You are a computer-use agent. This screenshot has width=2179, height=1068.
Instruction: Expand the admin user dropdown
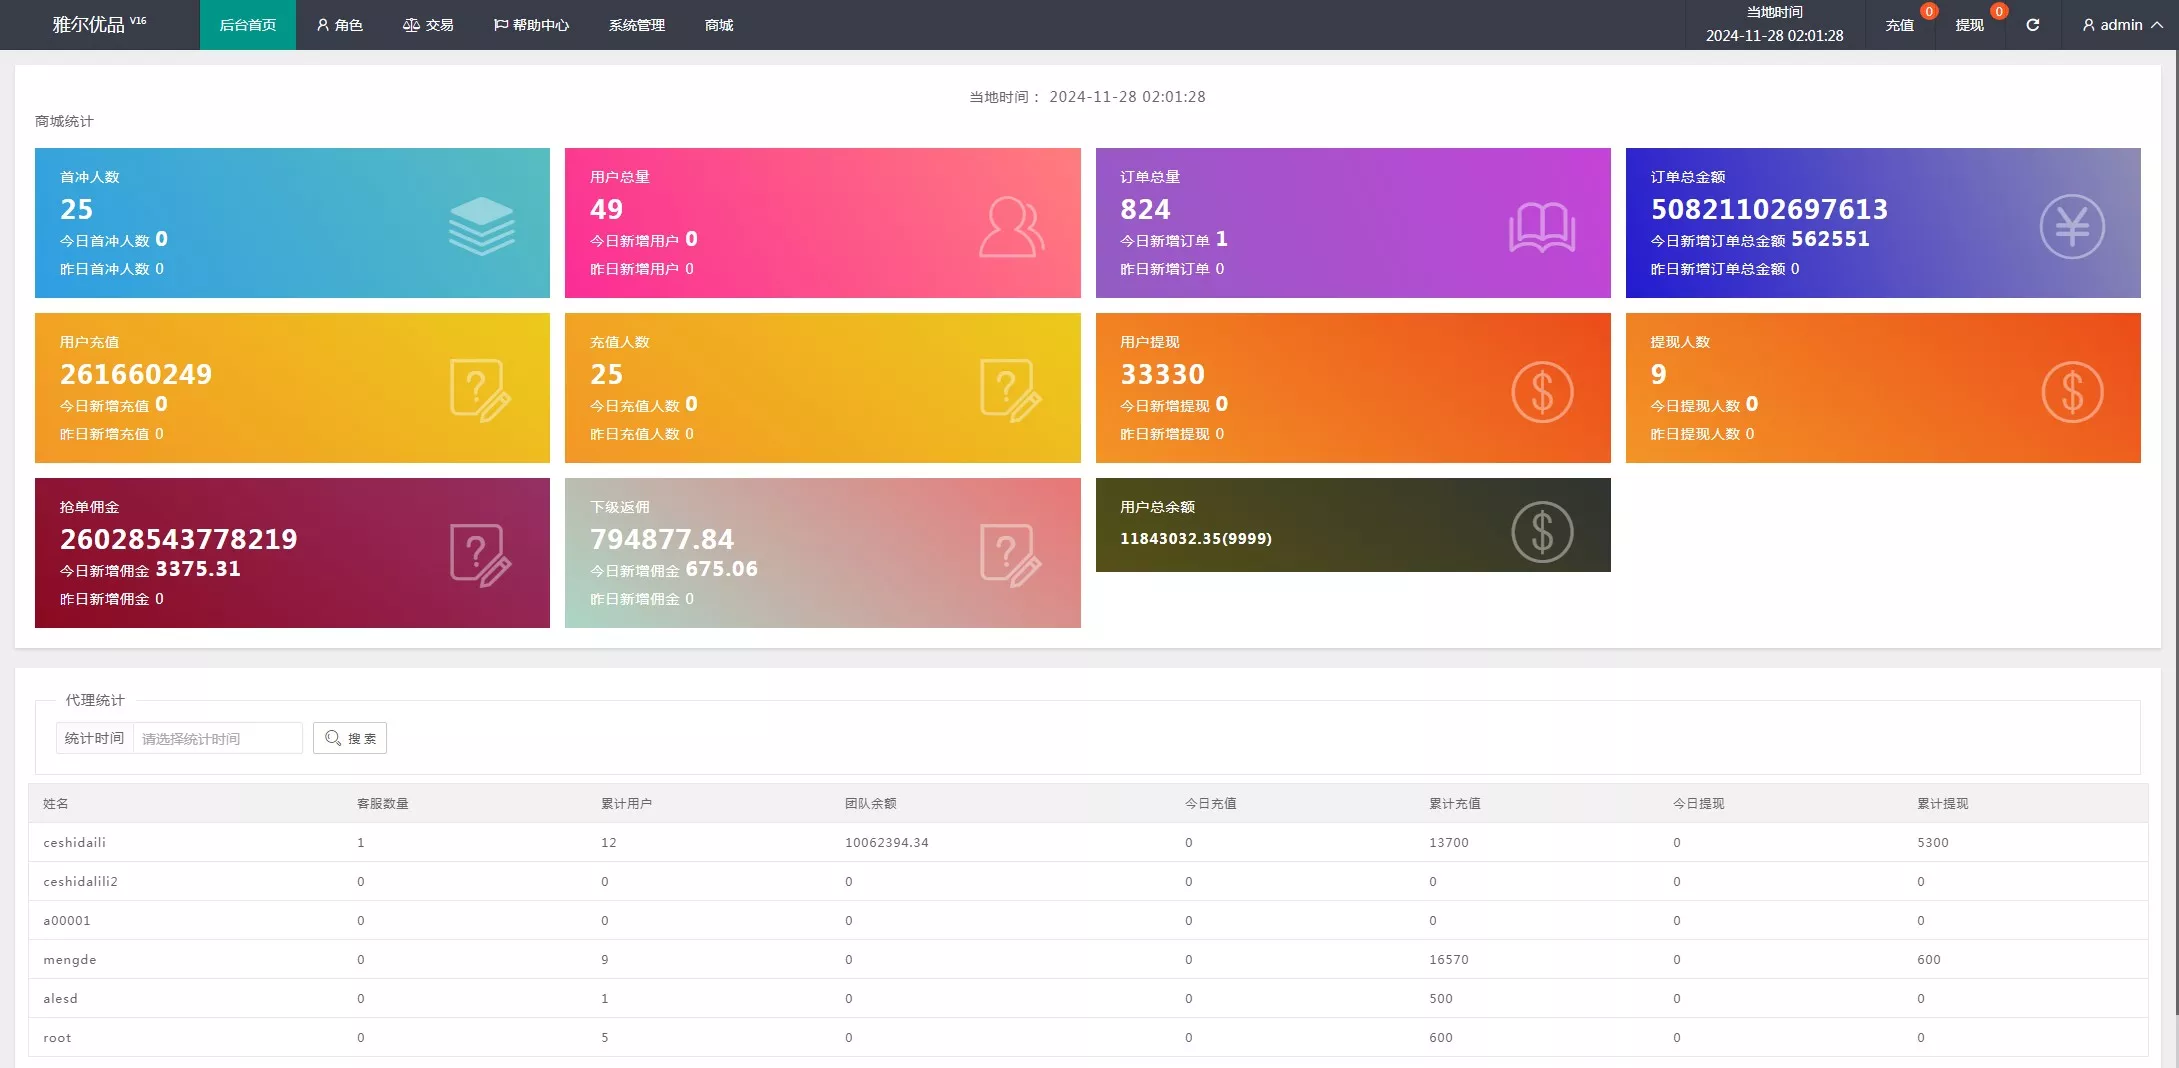(2122, 25)
